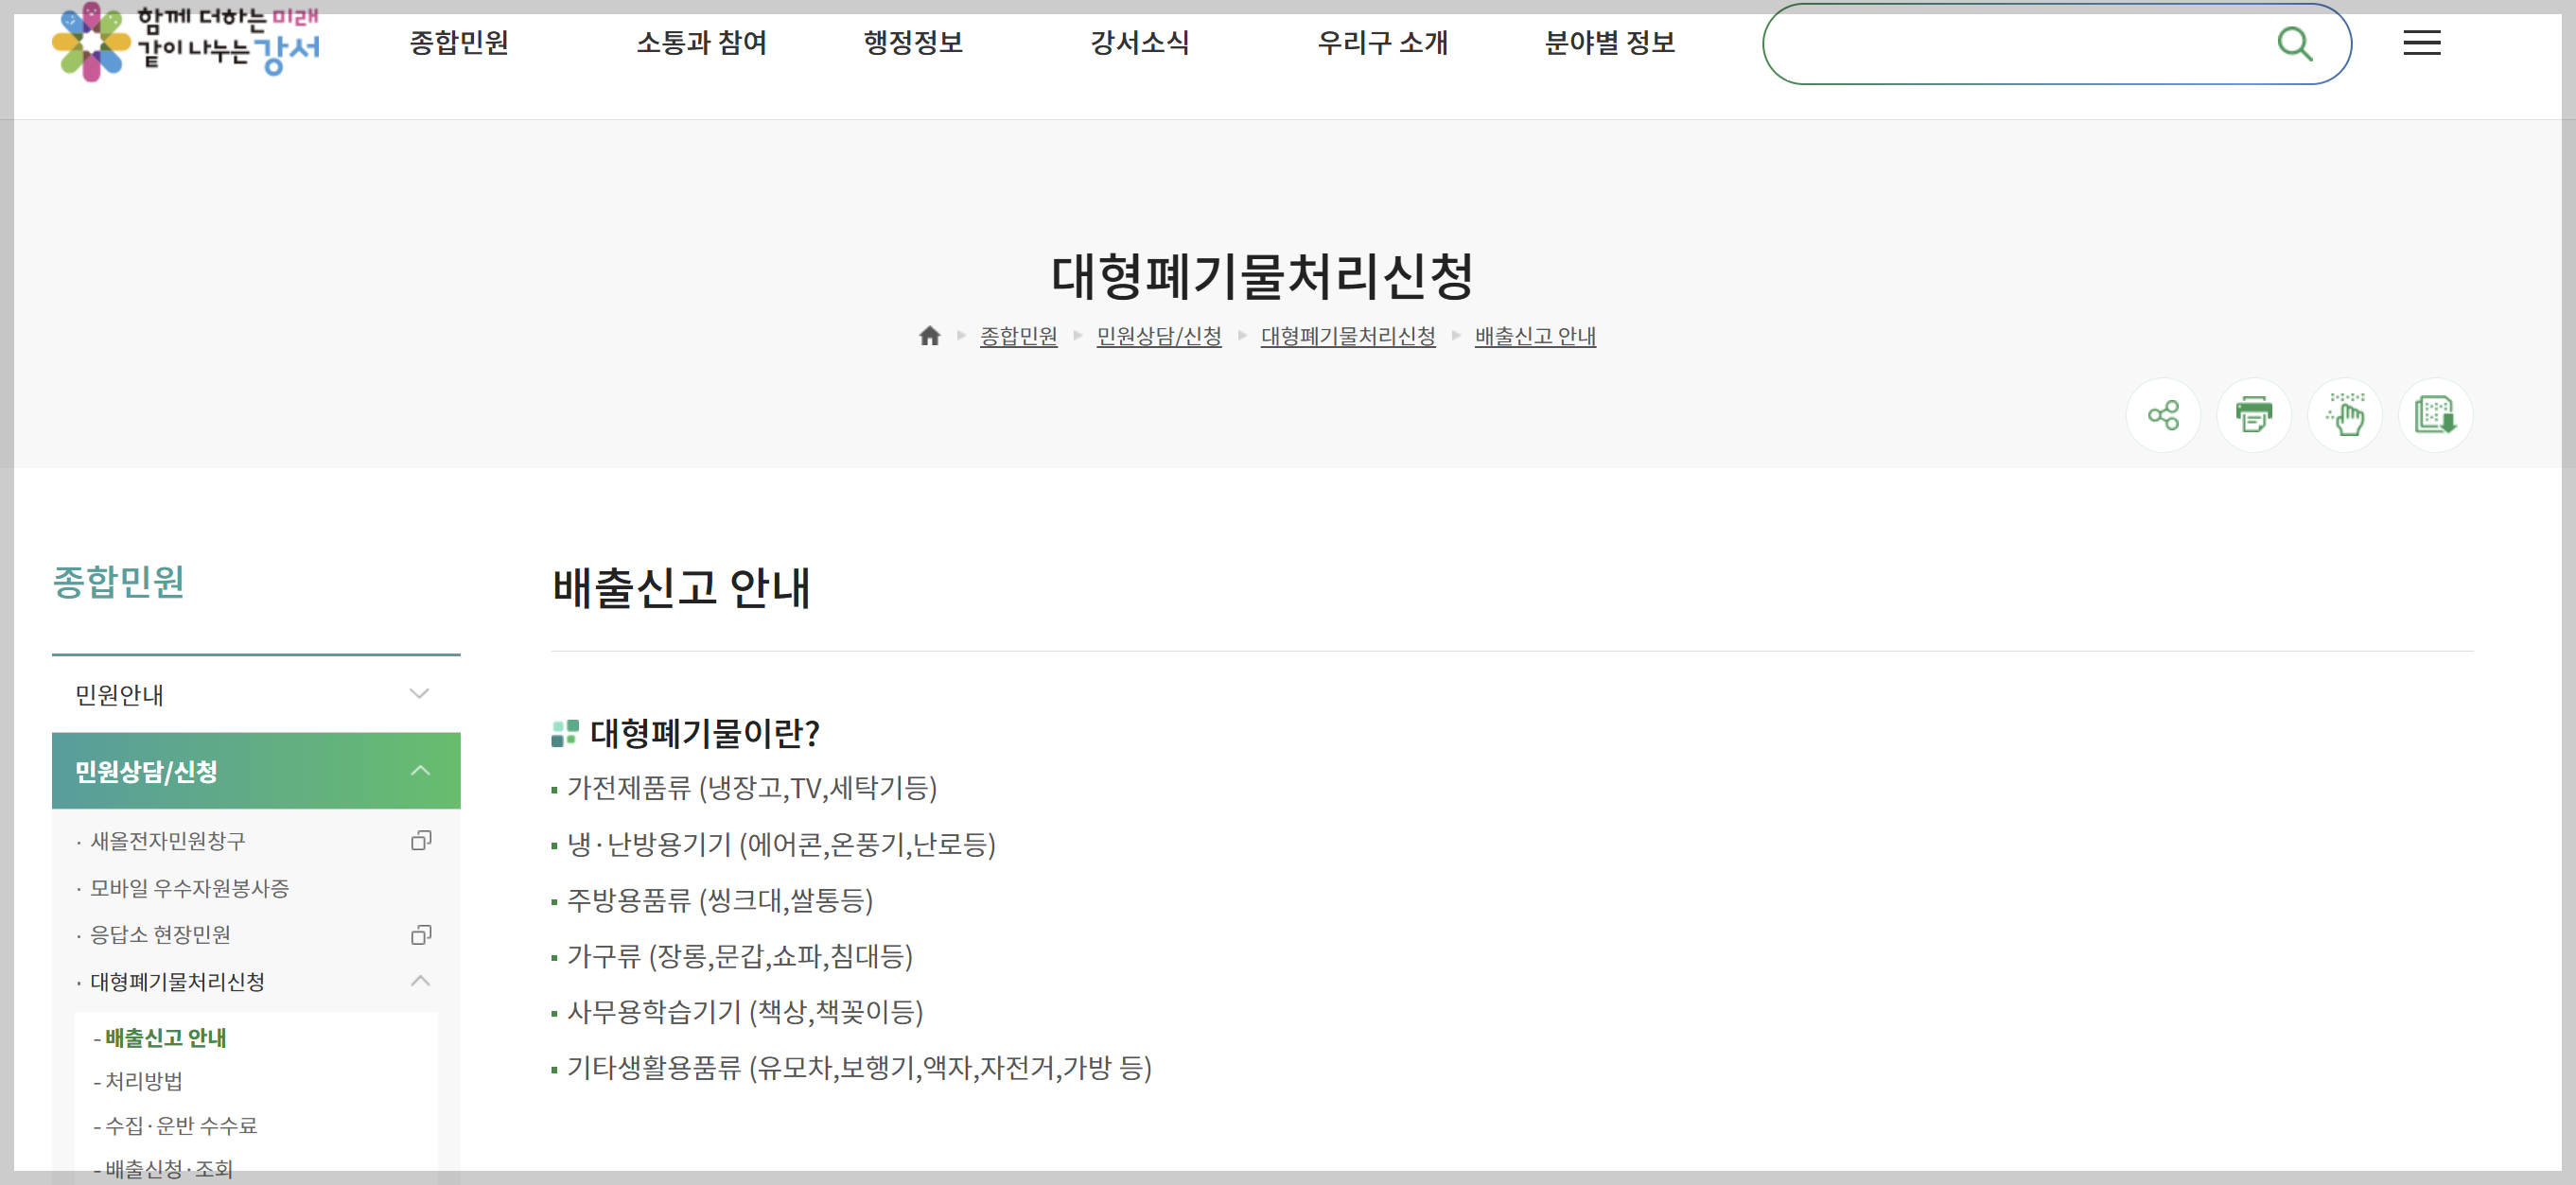The image size is (2576, 1185).
Task: Click the Gangseo district logo
Action: tap(186, 42)
